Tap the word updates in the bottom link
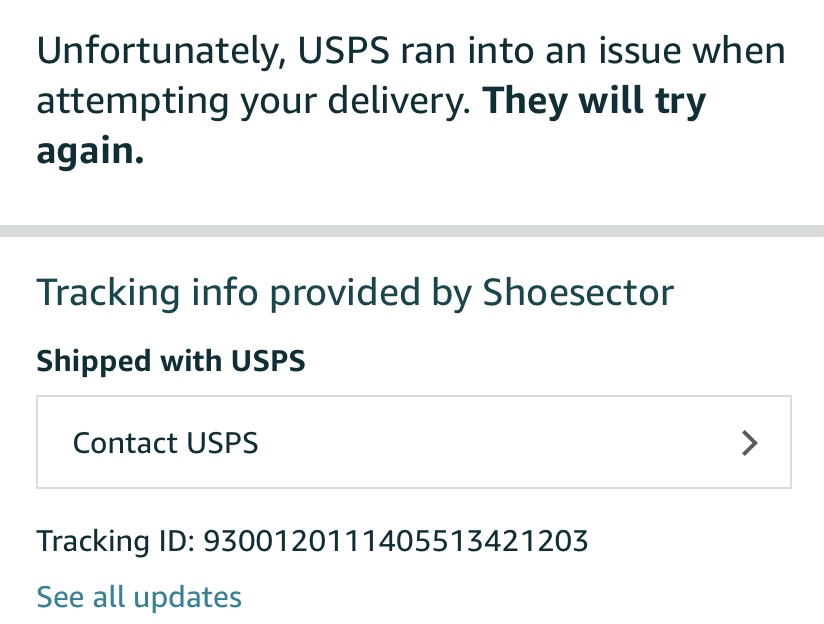This screenshot has width=824, height=624. point(188,597)
